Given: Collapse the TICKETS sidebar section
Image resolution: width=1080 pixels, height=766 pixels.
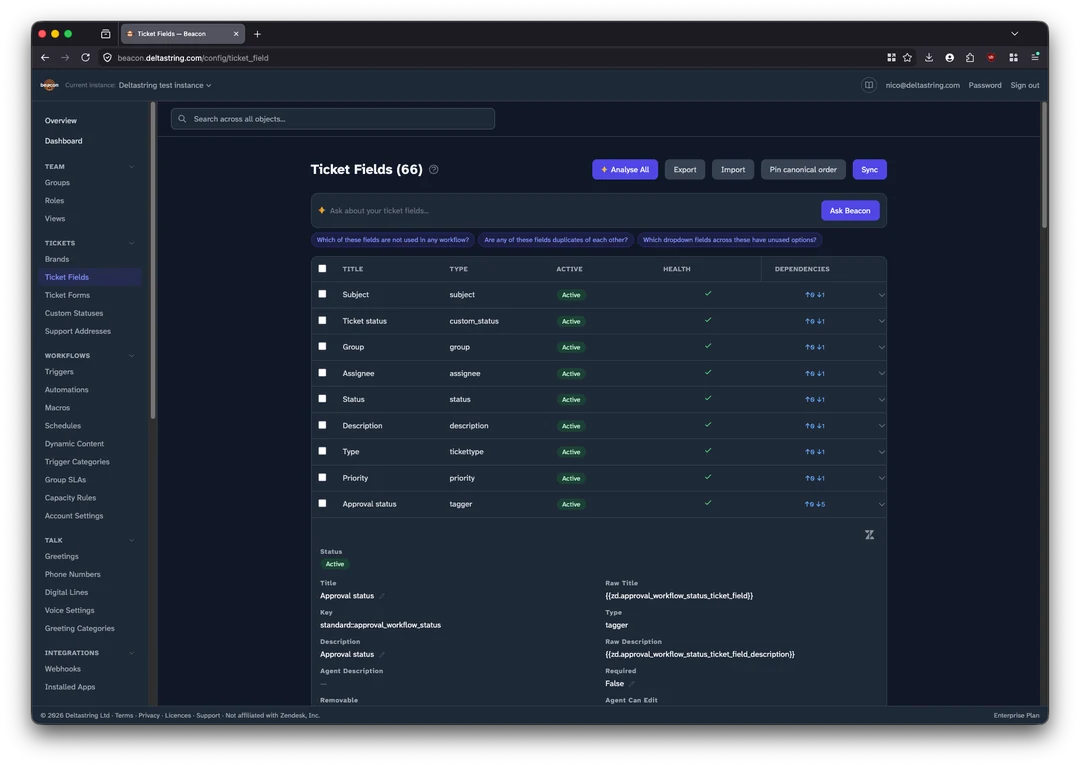Looking at the screenshot, I should coord(132,243).
